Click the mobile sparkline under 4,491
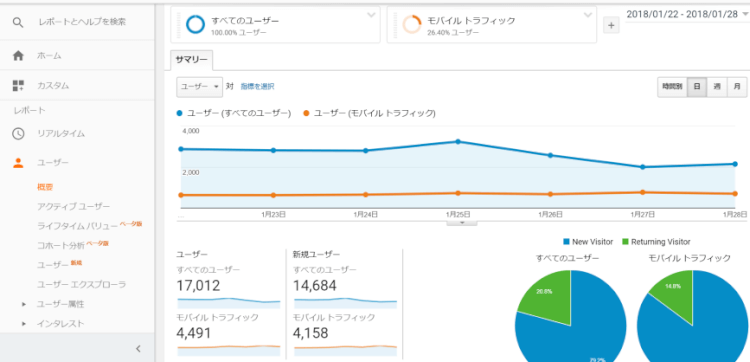750x362 pixels. (229, 350)
